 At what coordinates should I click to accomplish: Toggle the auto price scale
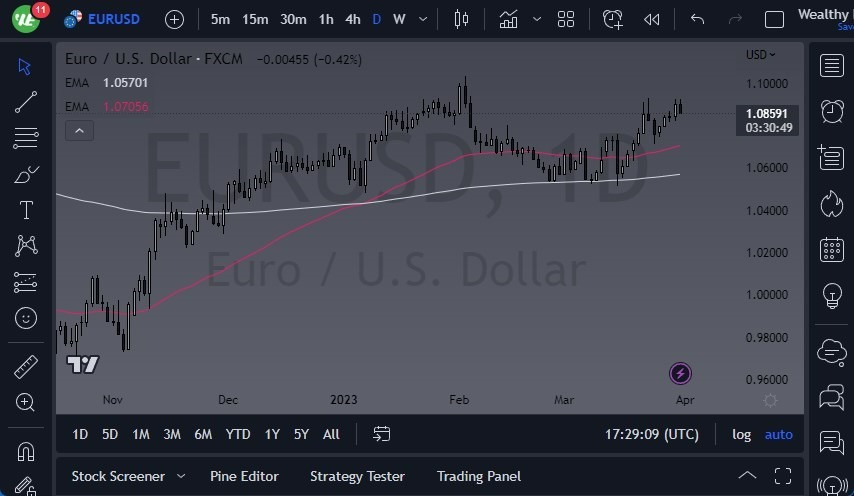tap(778, 434)
